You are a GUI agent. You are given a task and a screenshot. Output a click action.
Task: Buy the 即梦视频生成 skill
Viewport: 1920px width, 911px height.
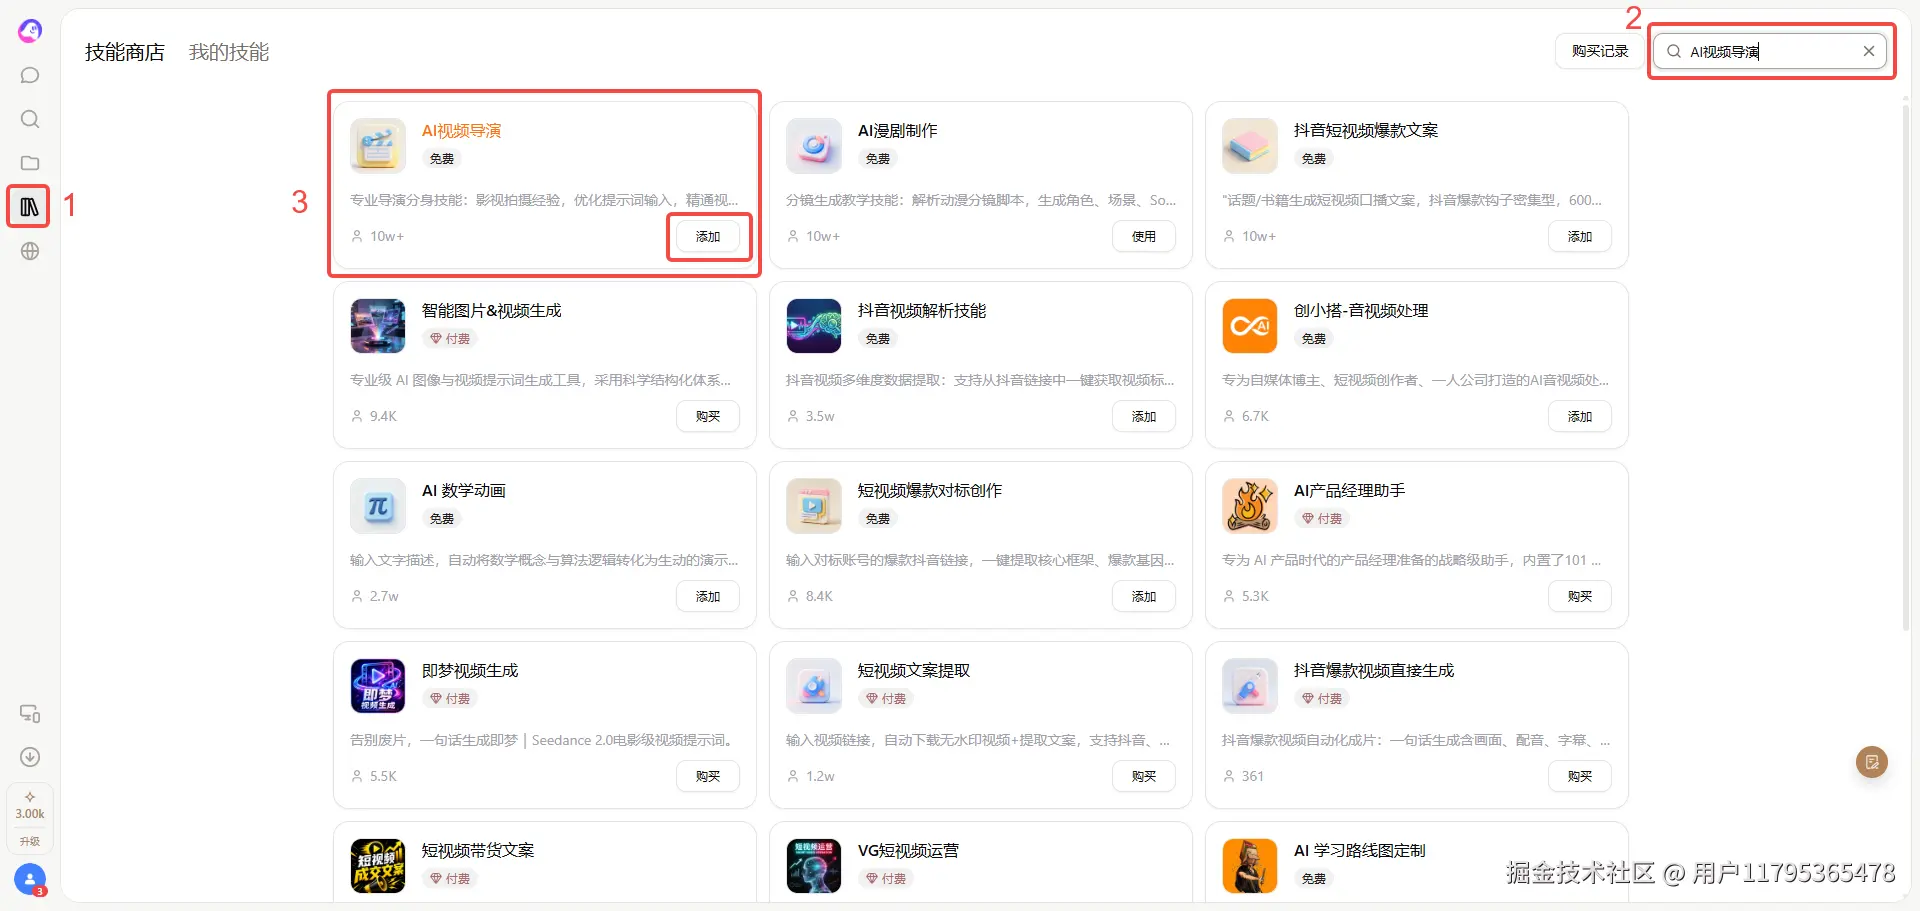tap(708, 777)
